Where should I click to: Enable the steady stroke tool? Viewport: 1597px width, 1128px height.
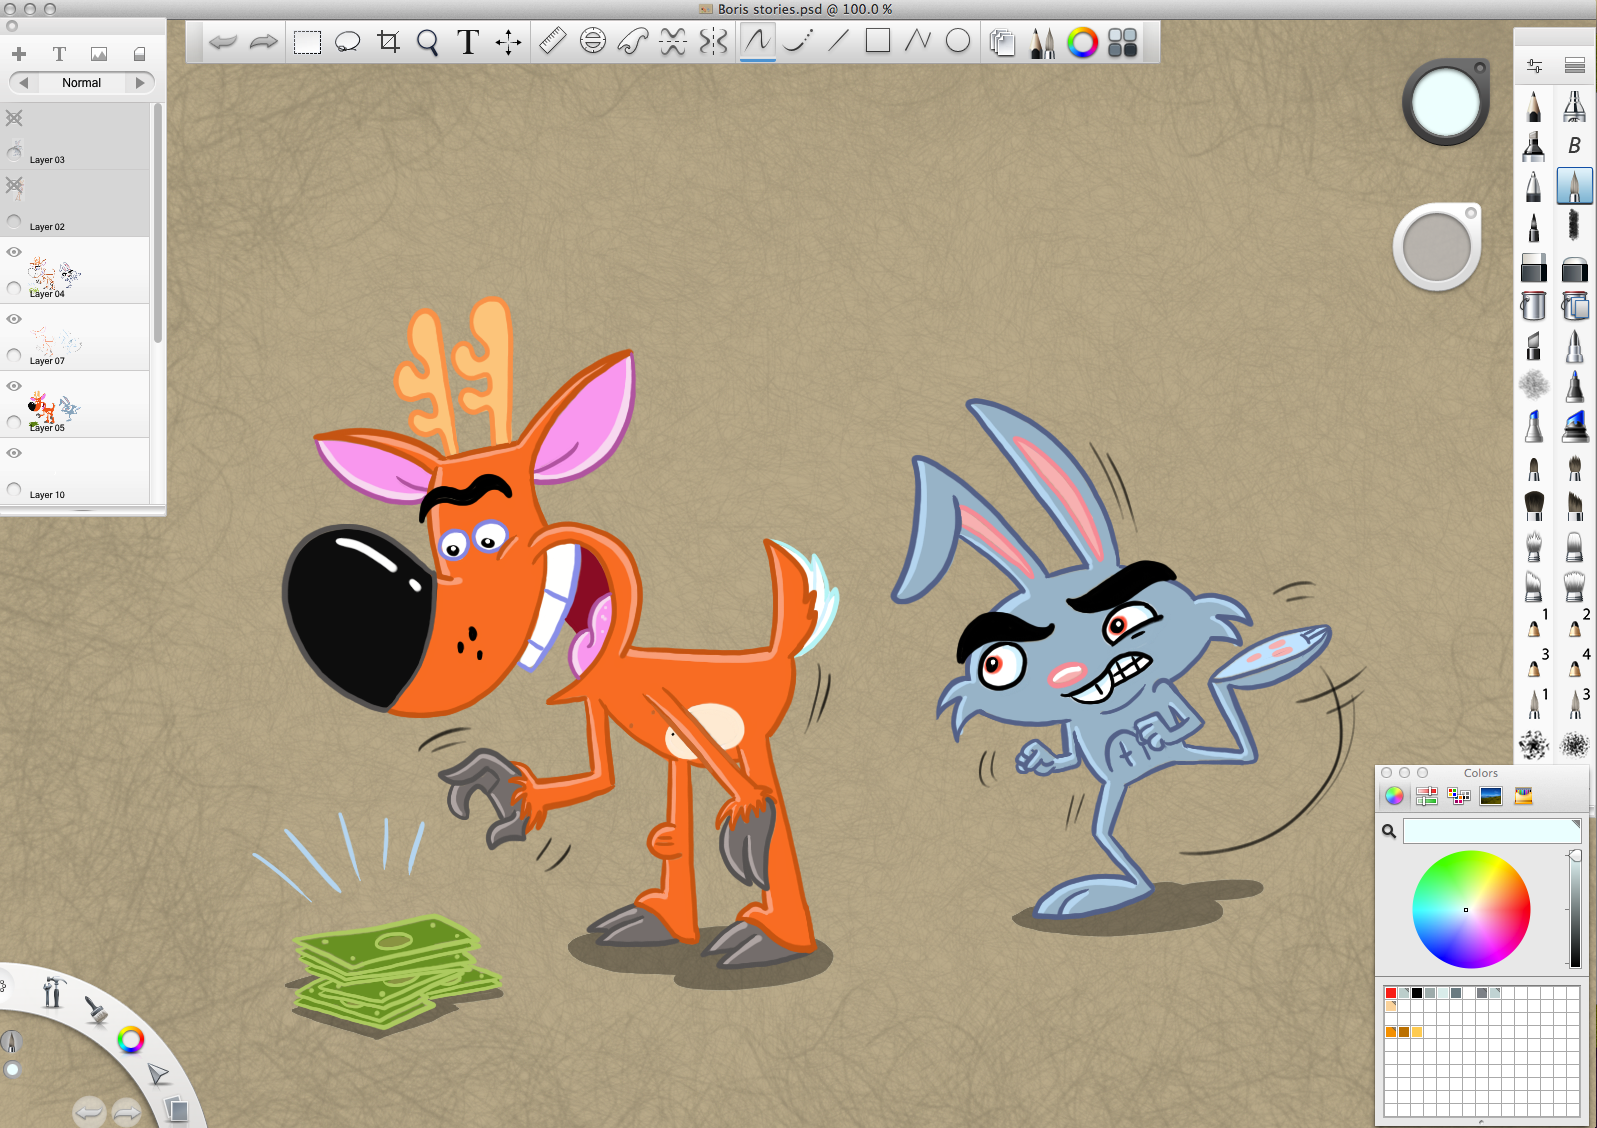point(798,41)
